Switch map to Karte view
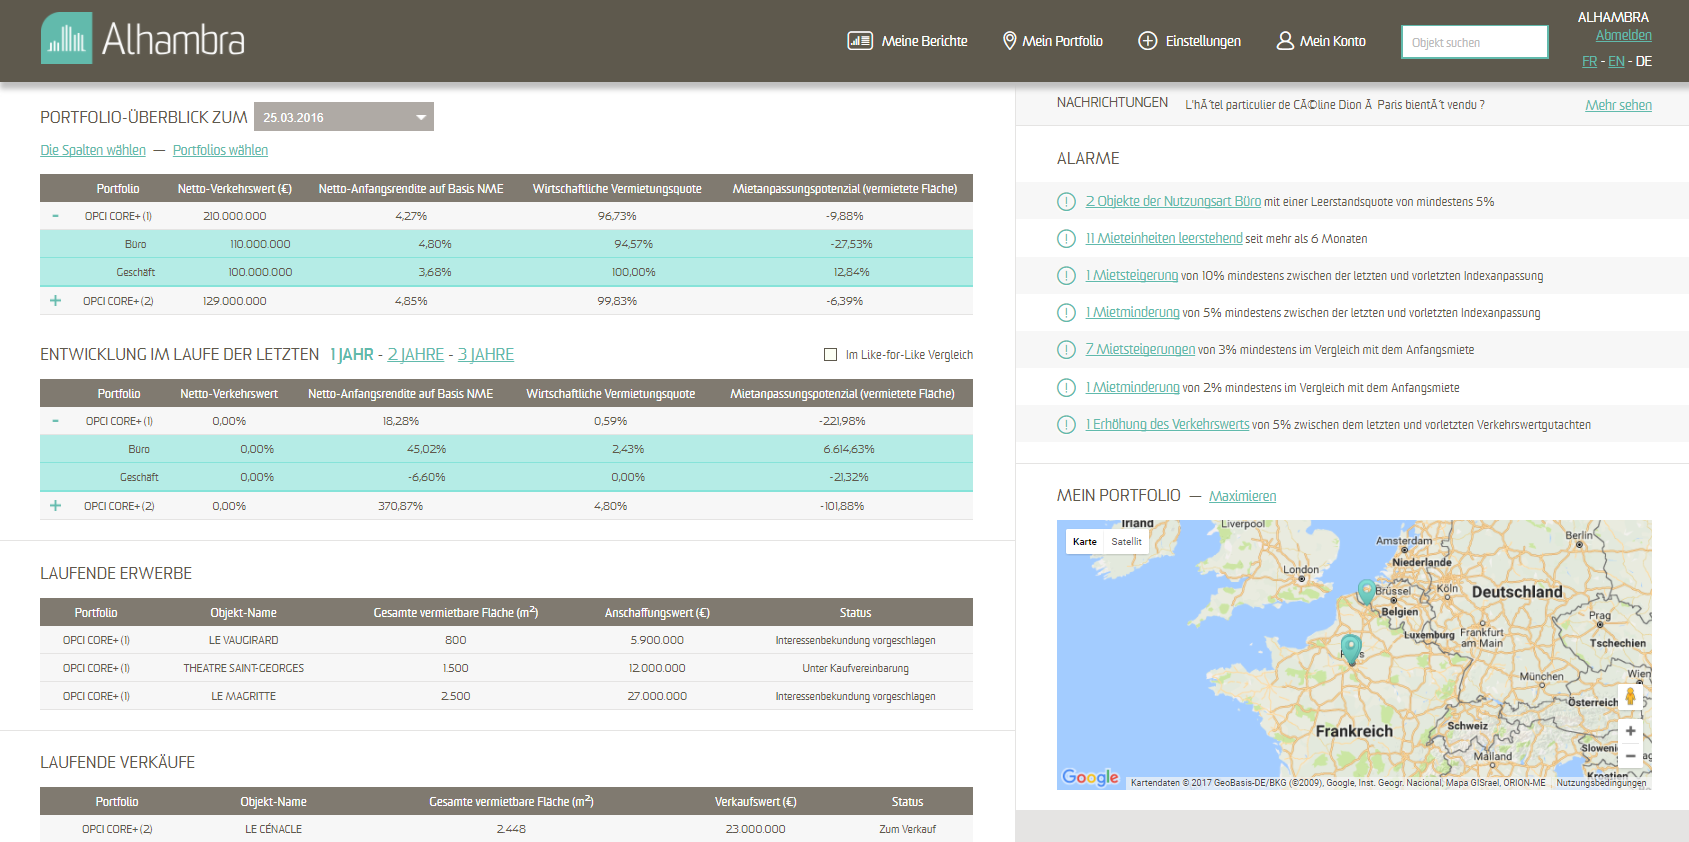The image size is (1689, 842). (1084, 542)
